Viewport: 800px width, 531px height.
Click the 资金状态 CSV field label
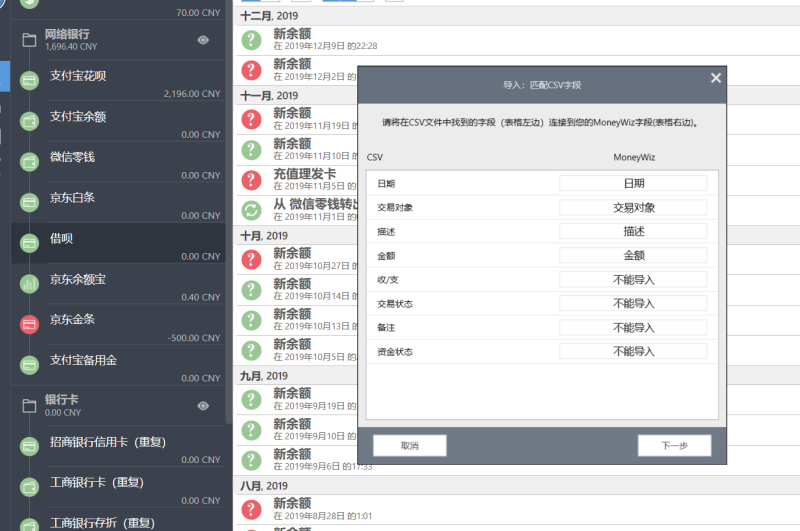click(x=395, y=351)
